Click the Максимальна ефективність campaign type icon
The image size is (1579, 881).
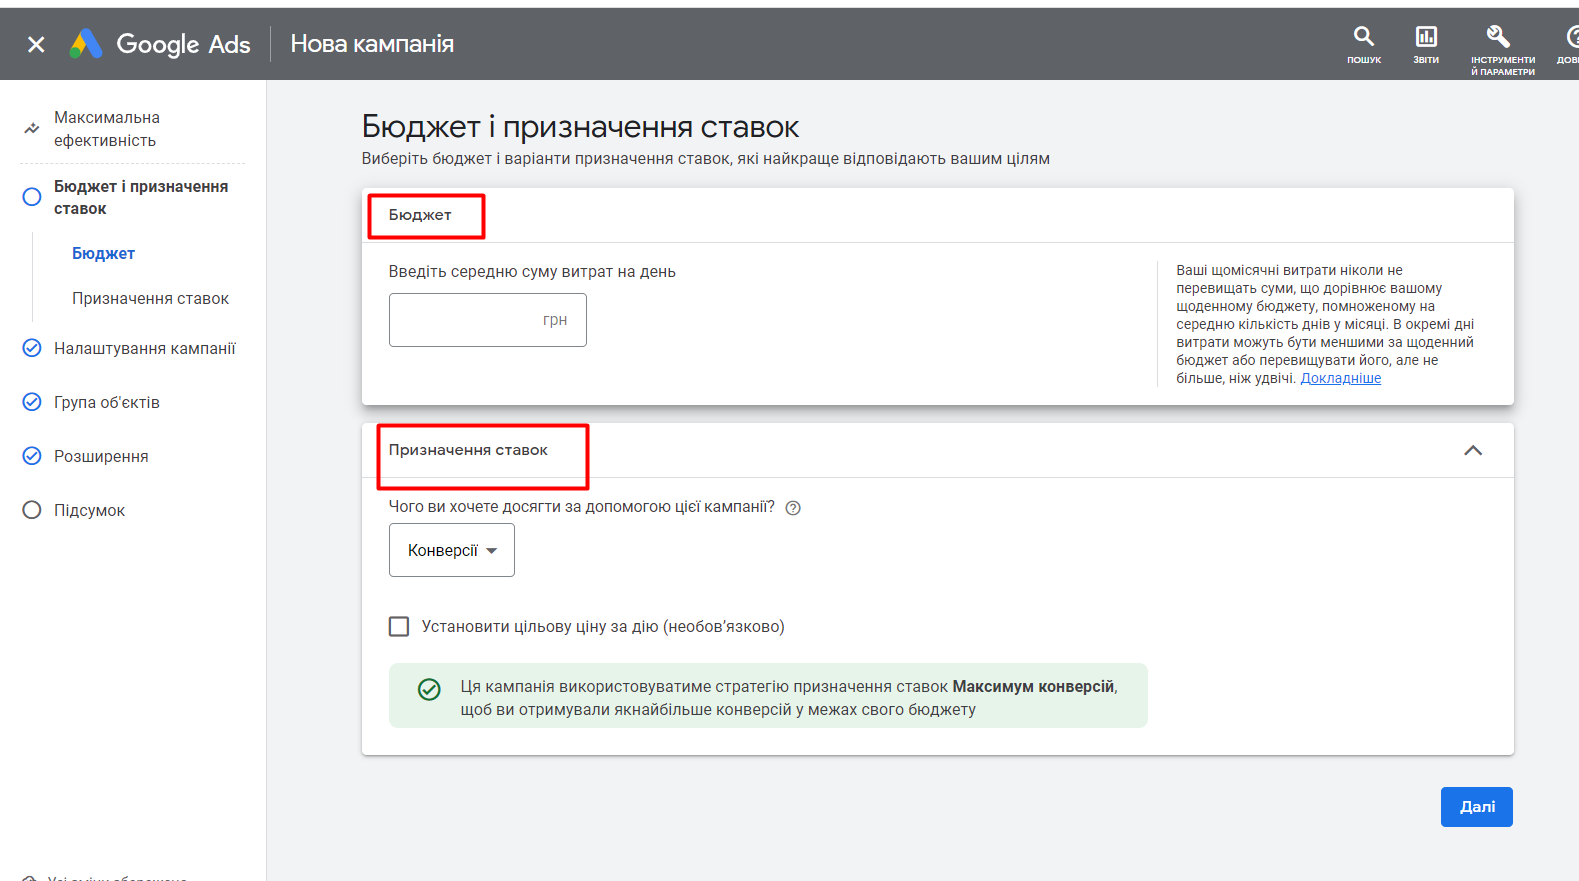tap(32, 129)
